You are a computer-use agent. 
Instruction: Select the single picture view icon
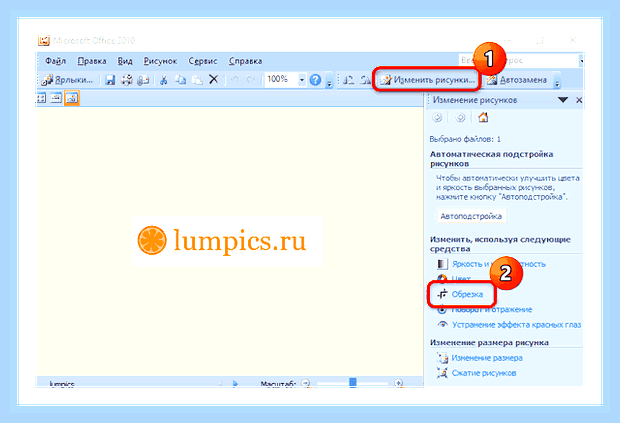(x=72, y=98)
